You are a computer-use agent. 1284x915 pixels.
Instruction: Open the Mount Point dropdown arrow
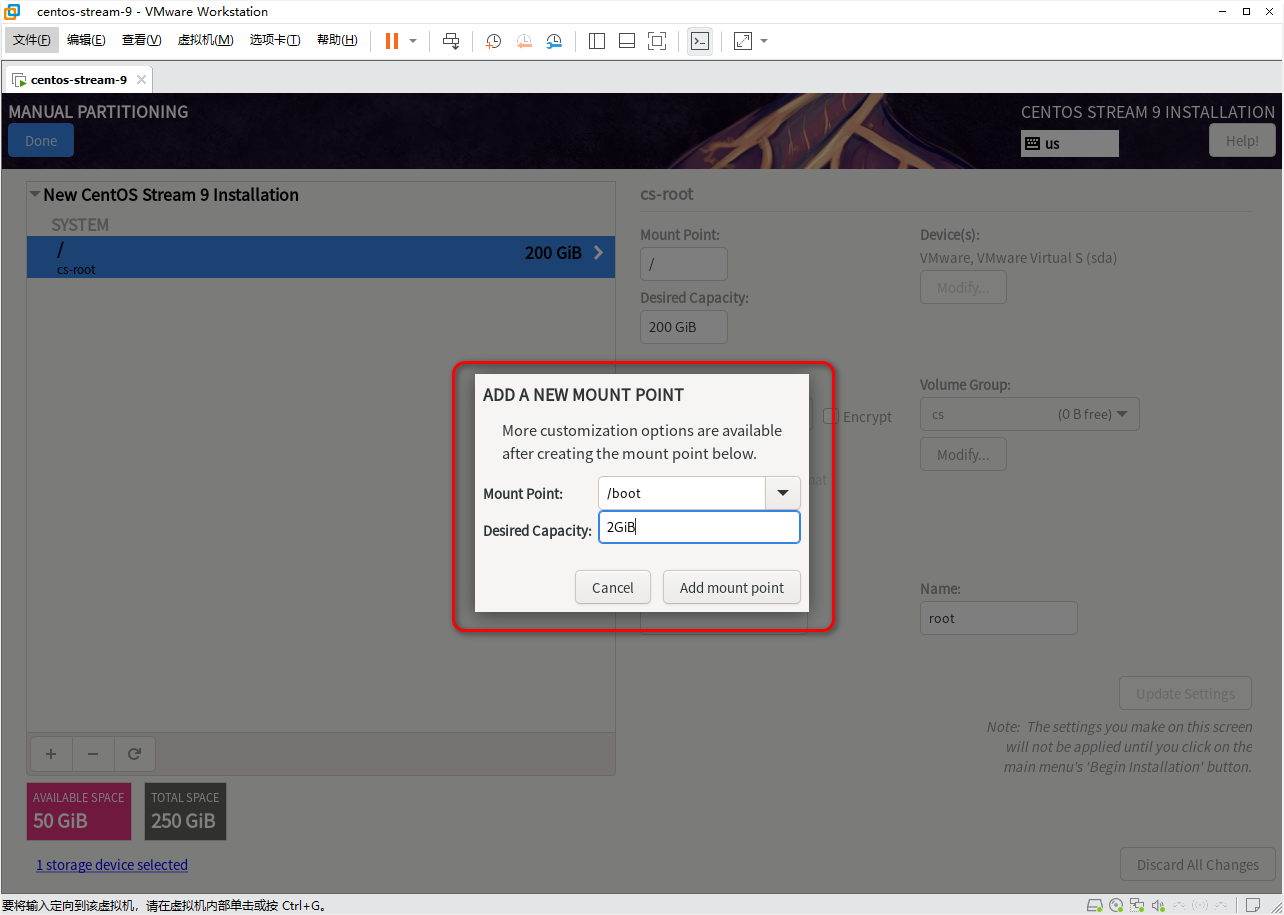pos(782,493)
